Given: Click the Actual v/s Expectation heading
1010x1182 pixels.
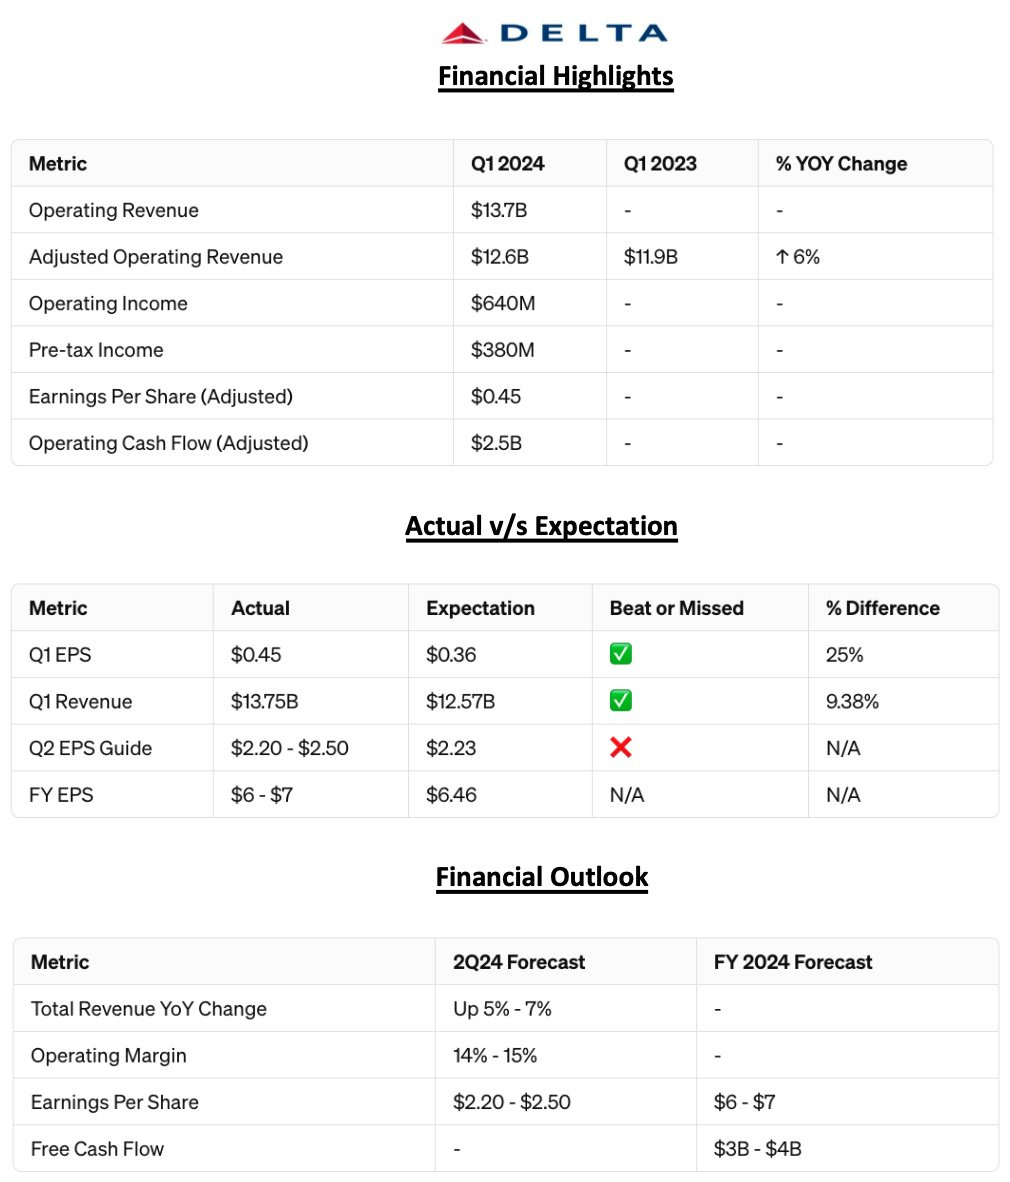Looking at the screenshot, I should (541, 526).
